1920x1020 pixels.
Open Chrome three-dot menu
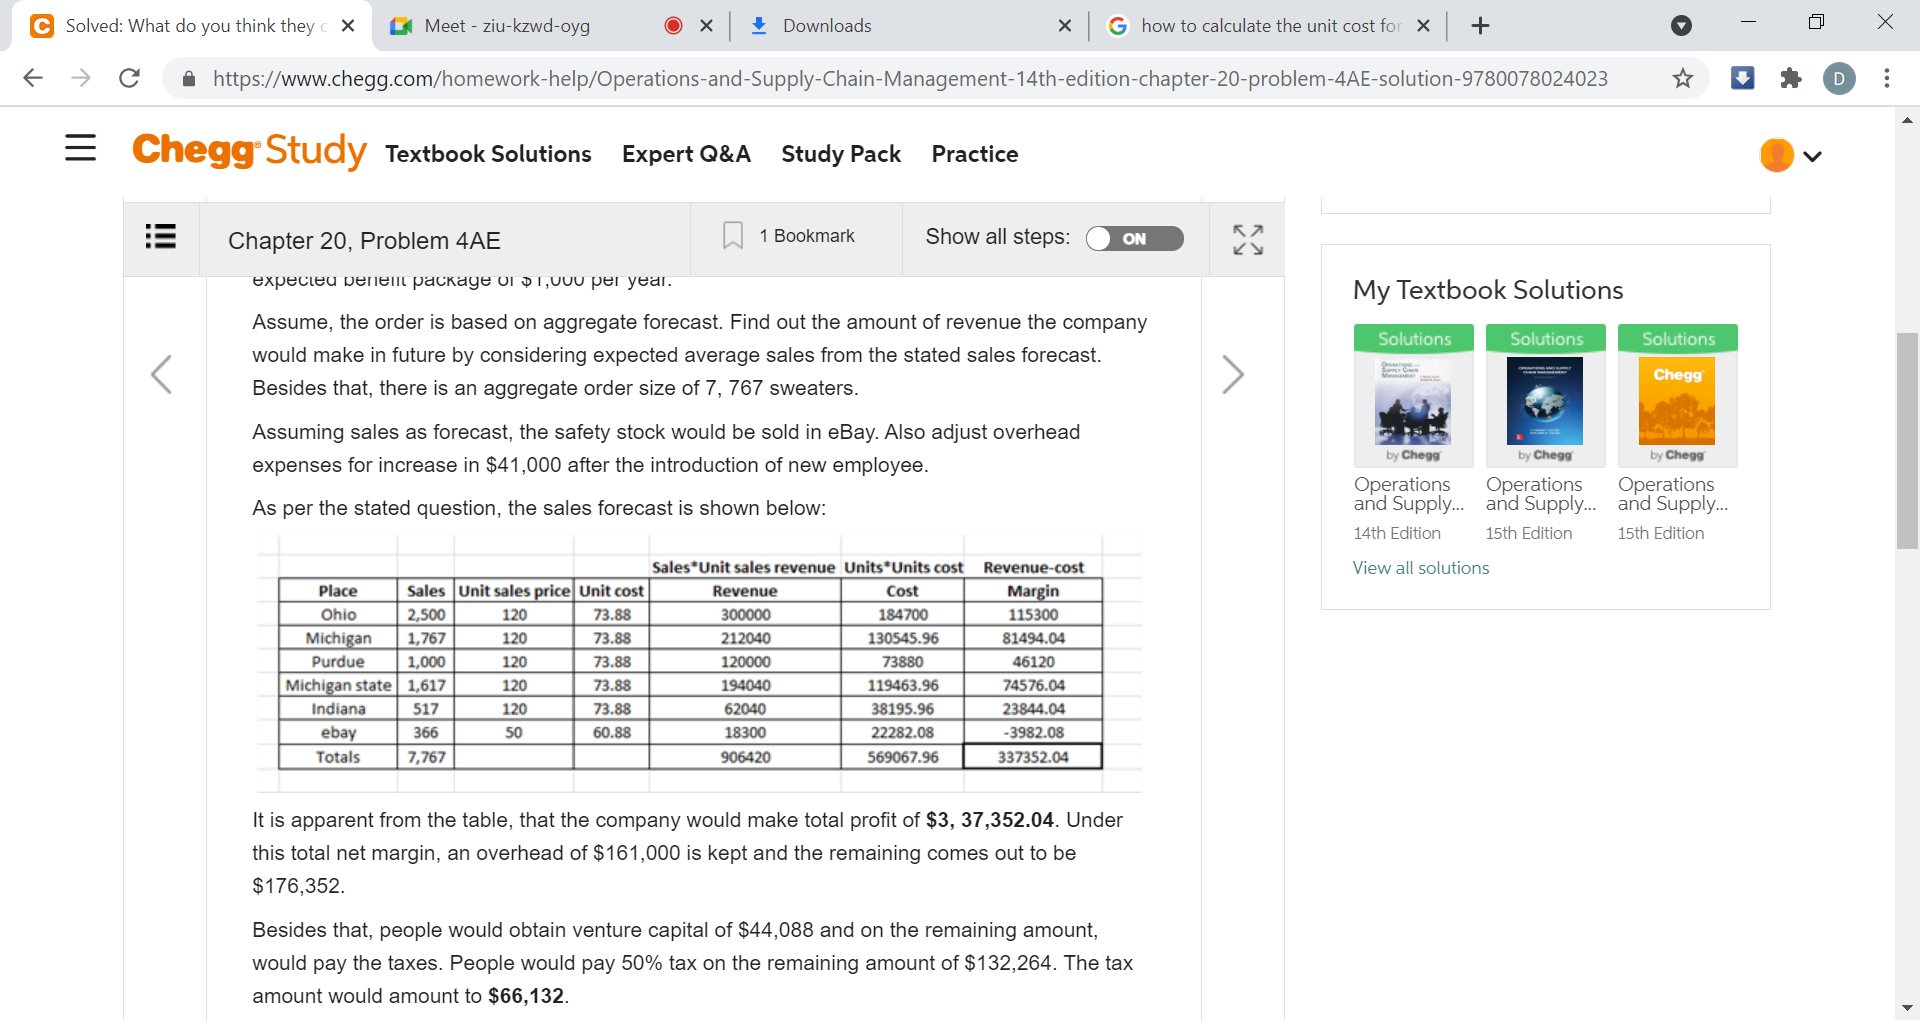1887,78
